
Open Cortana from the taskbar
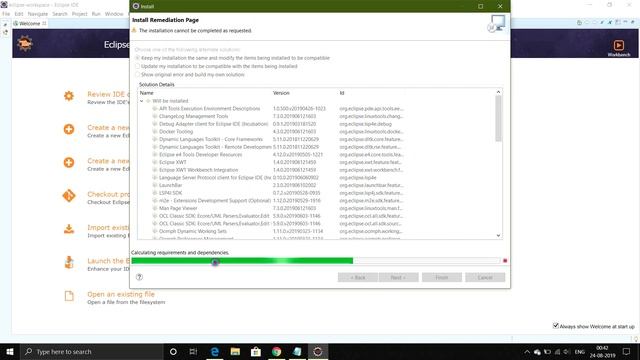point(173,351)
